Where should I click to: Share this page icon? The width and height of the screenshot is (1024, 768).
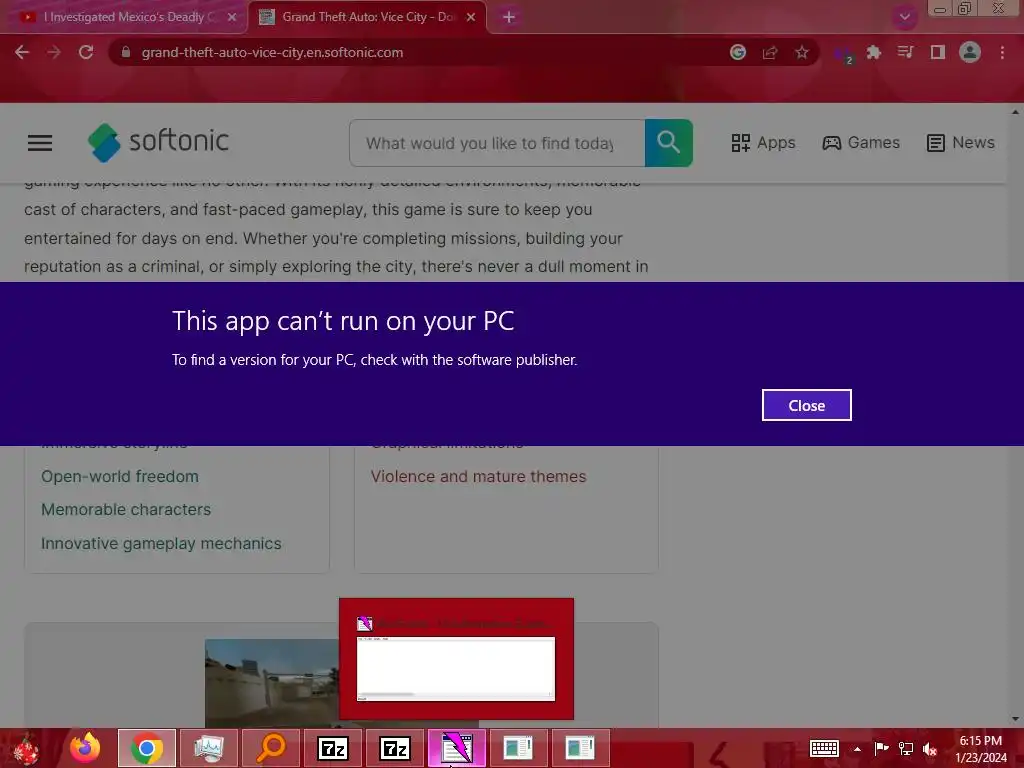coord(770,52)
